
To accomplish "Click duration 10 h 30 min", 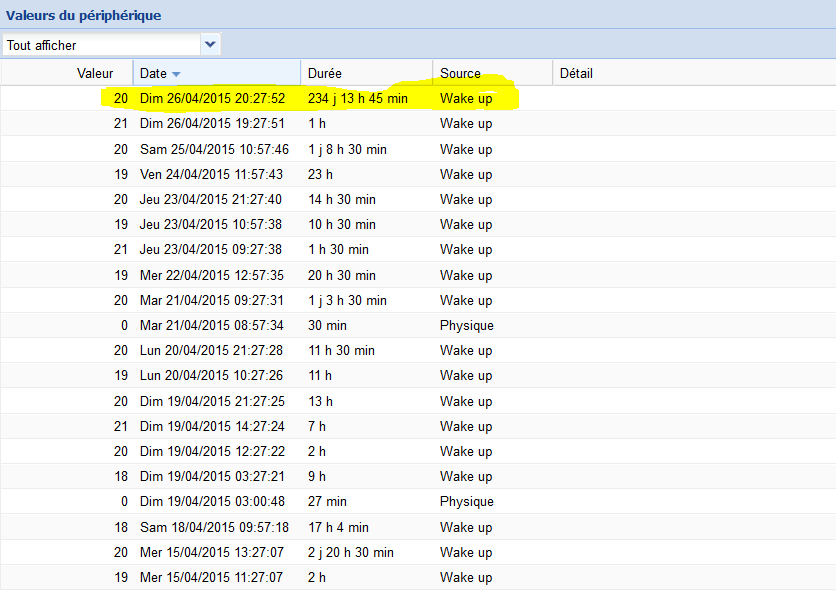I will (342, 224).
